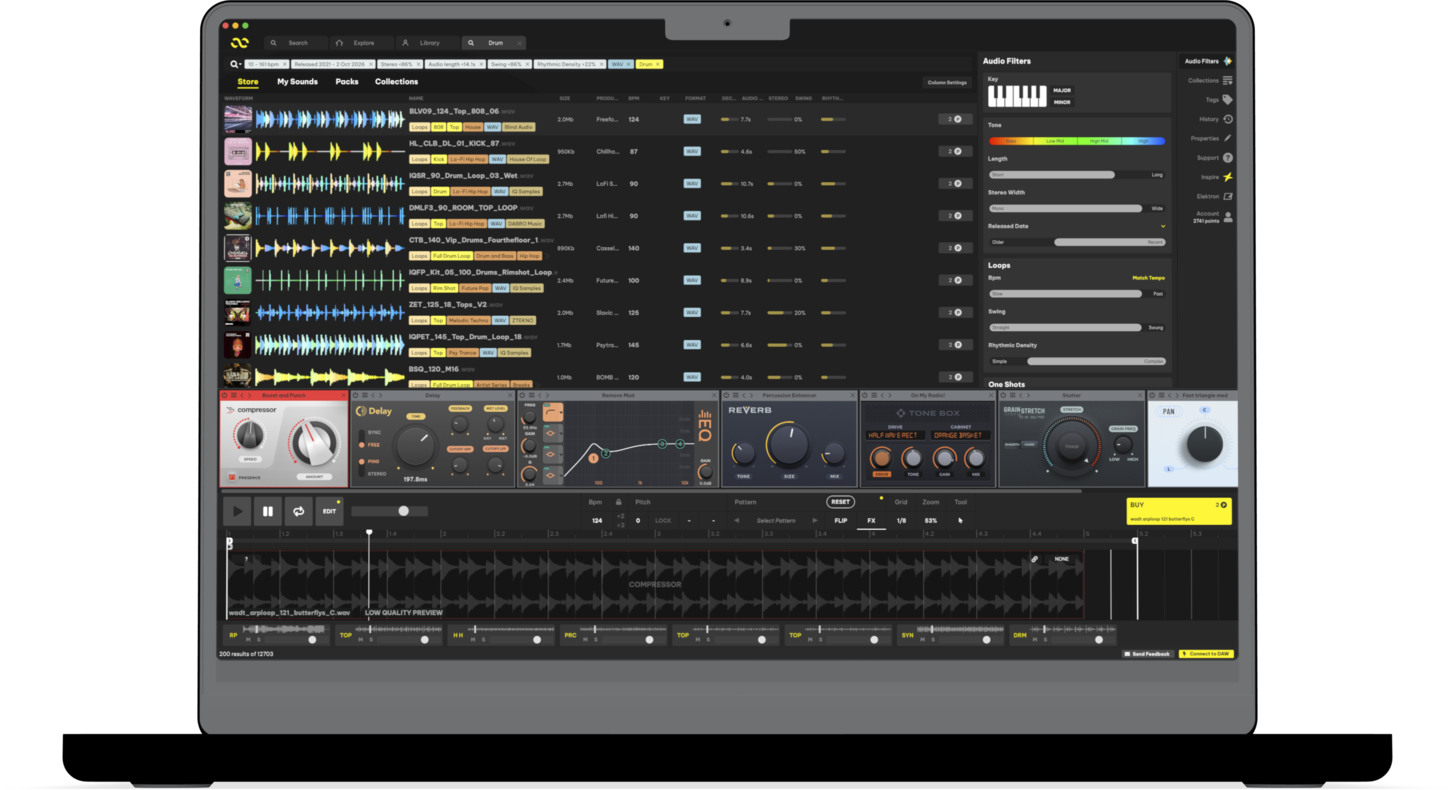Click the Inspire lightning bolt icon
This screenshot has width=1451, height=790.
pos(1227,177)
